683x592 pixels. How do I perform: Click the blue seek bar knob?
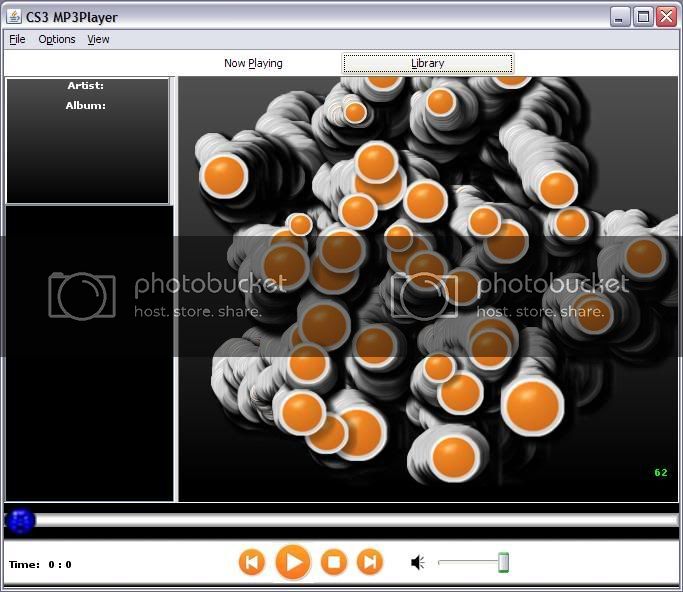point(20,521)
